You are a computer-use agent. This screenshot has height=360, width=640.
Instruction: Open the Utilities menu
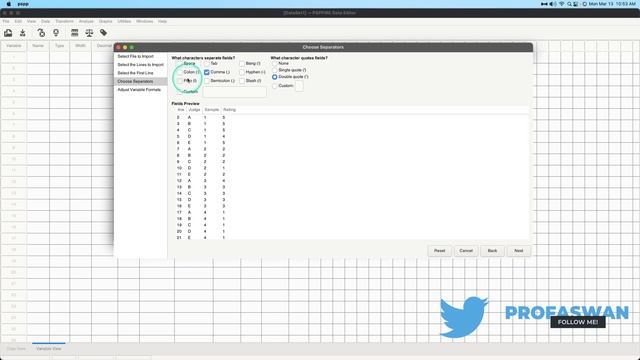pyautogui.click(x=124, y=21)
